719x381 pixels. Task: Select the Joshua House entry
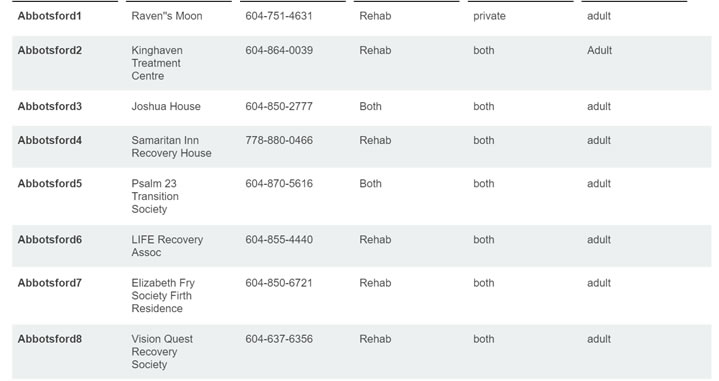pos(166,106)
